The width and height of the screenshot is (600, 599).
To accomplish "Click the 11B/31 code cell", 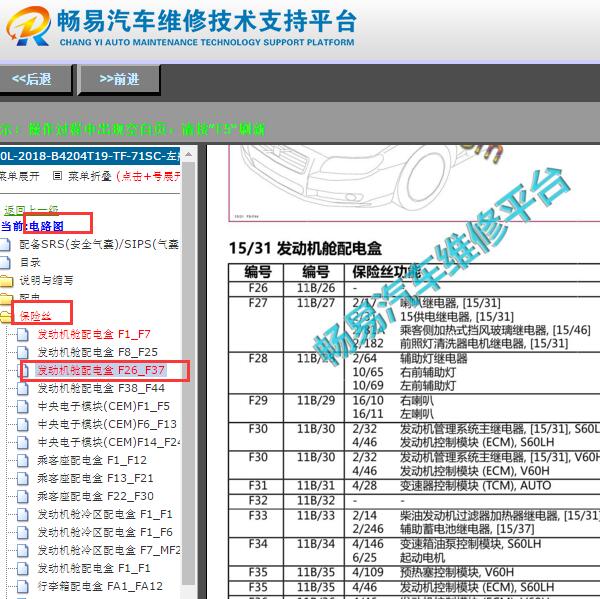I will [316, 486].
